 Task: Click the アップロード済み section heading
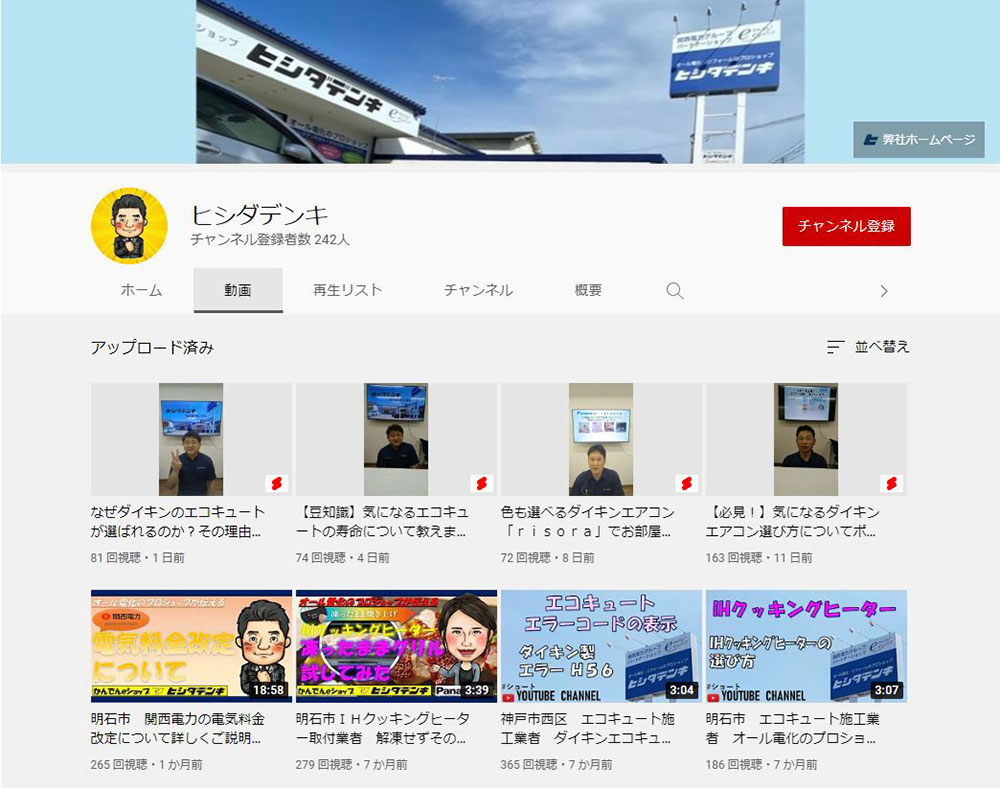point(152,347)
